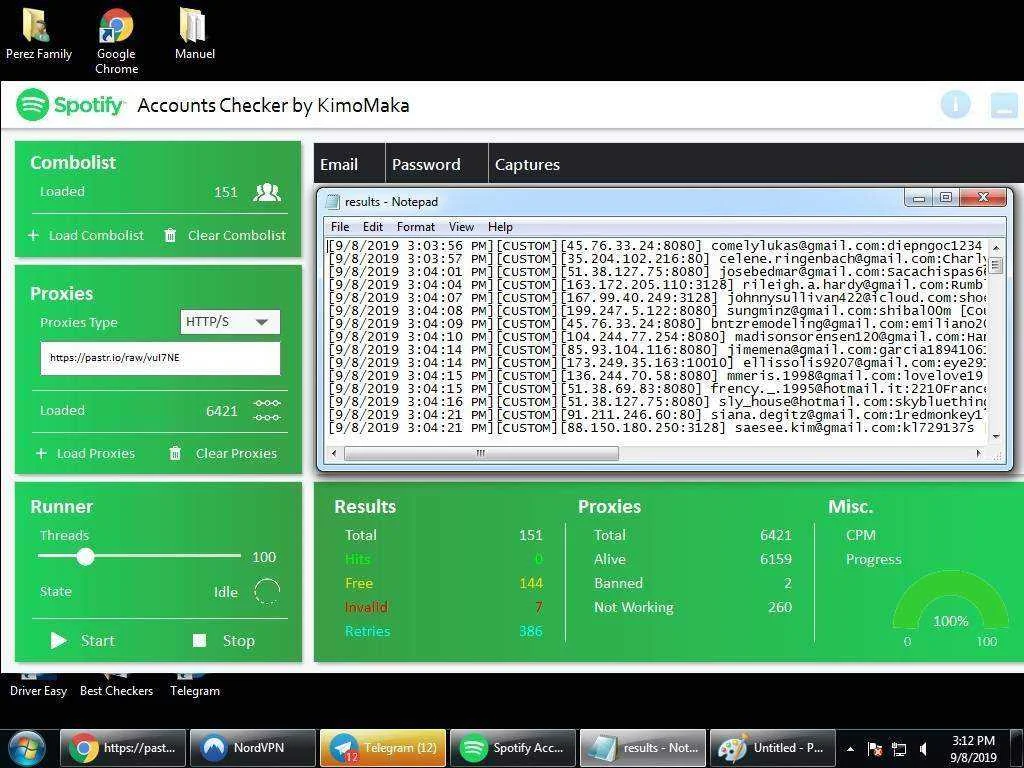
Task: Open the Windows Start menu
Action: [25, 748]
